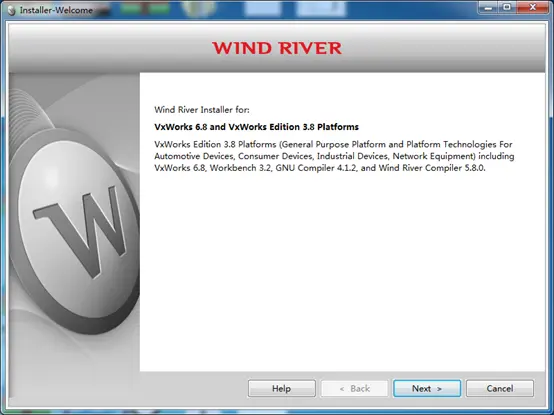Click the 'Installer-Welcome' window title text
Image resolution: width=554 pixels, height=415 pixels.
pyautogui.click(x=56, y=11)
